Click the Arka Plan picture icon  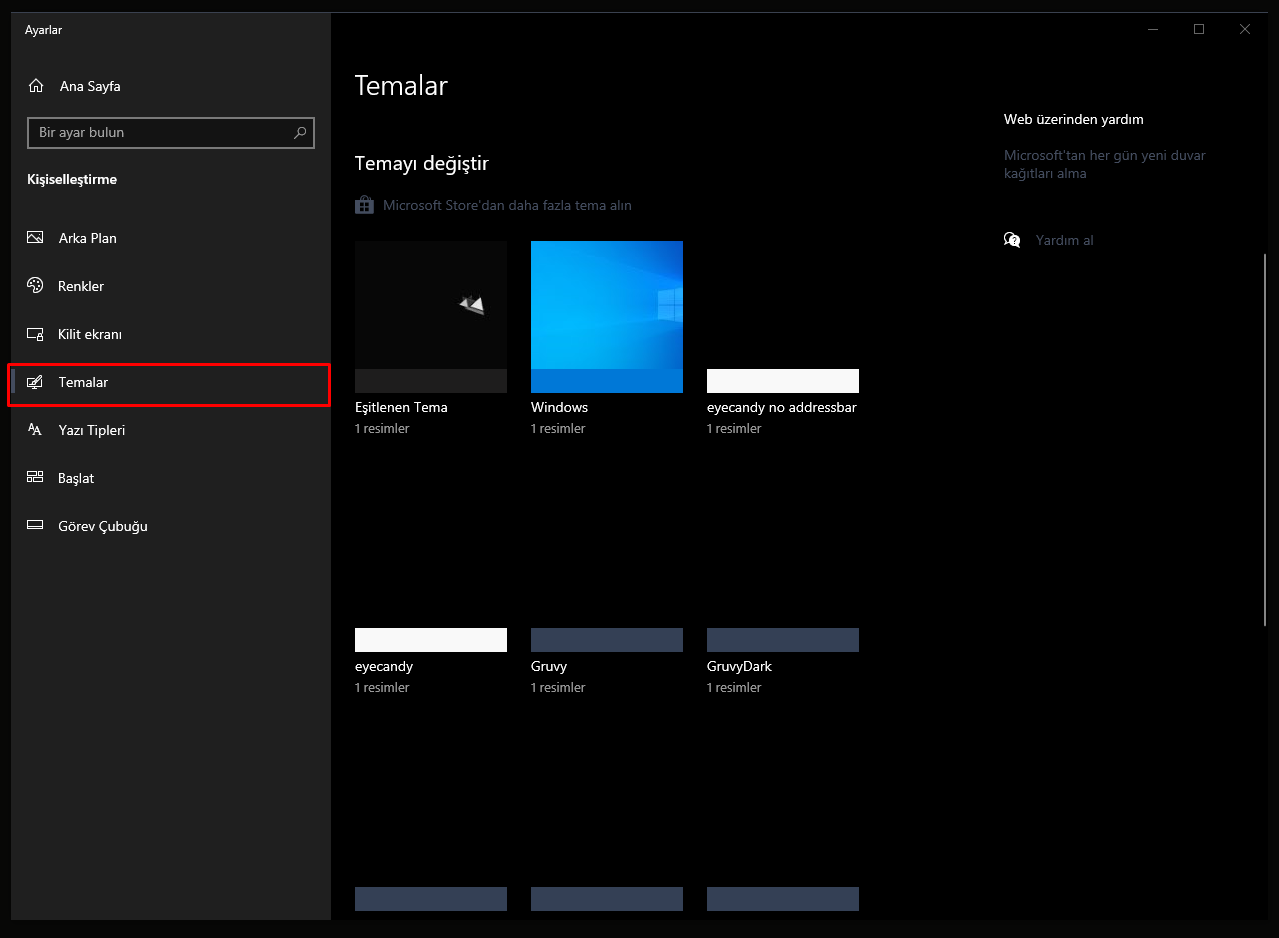click(36, 238)
